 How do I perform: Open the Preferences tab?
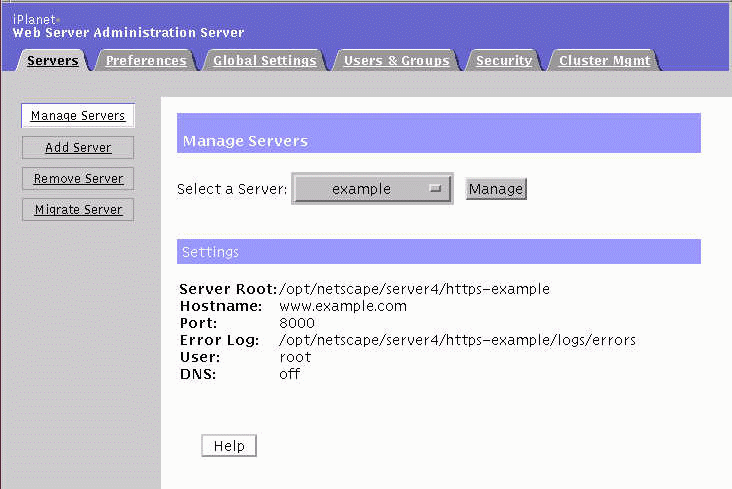(146, 61)
